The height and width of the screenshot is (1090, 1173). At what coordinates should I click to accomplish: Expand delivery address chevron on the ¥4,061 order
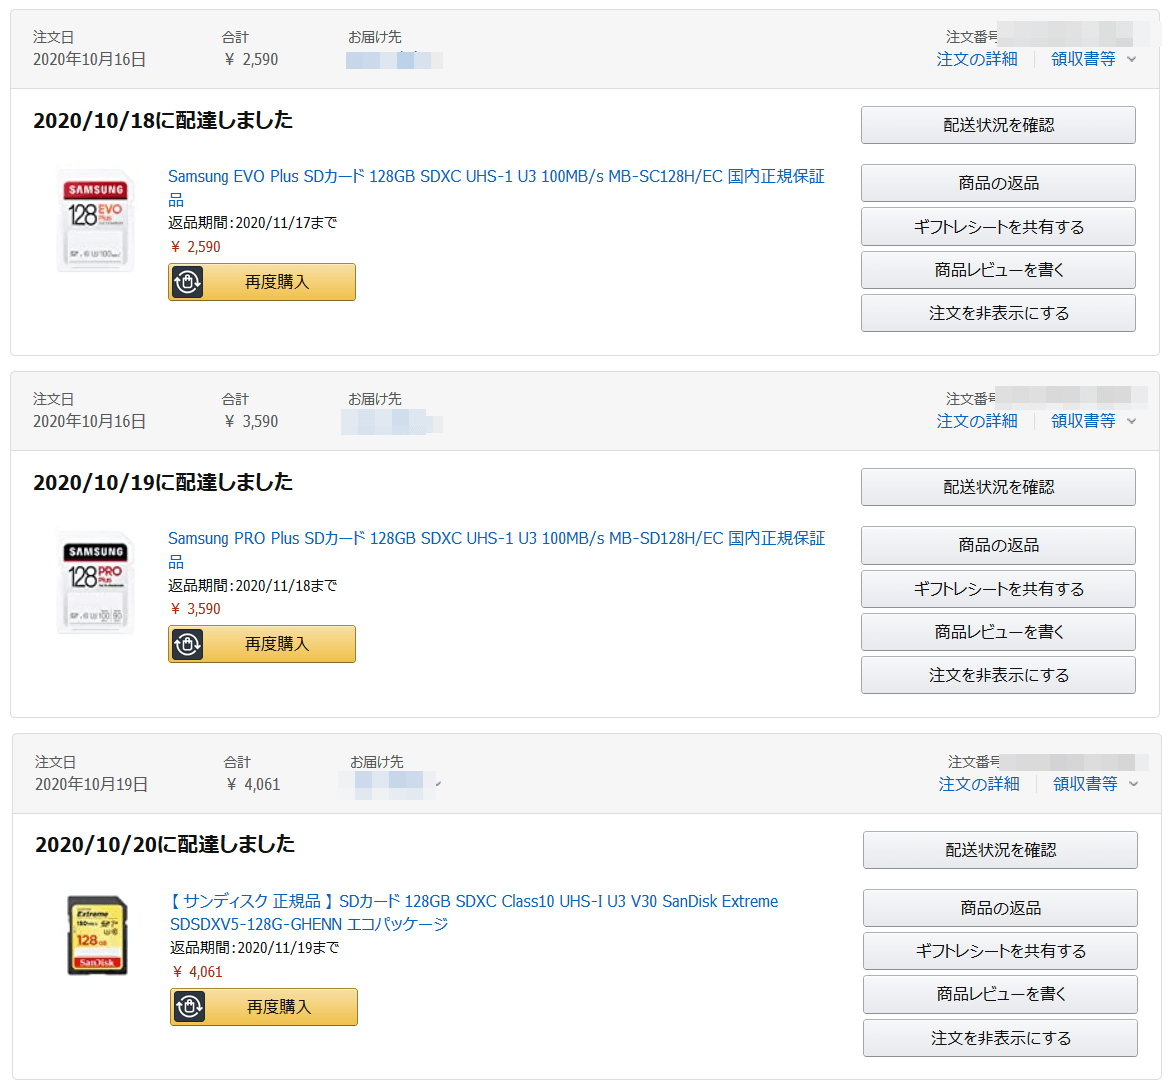pos(438,784)
